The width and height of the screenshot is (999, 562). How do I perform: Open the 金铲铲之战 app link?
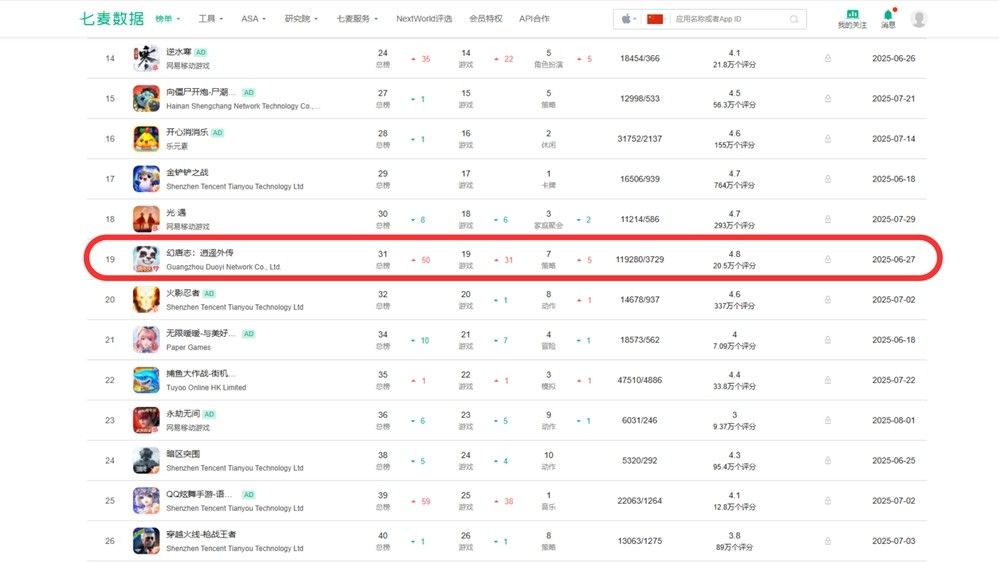click(x=187, y=172)
